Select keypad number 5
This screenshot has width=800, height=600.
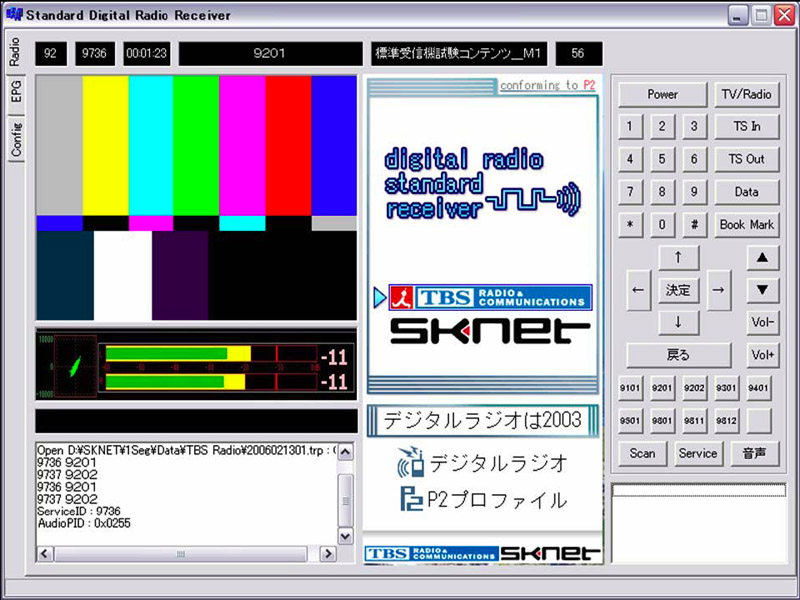tap(662, 159)
